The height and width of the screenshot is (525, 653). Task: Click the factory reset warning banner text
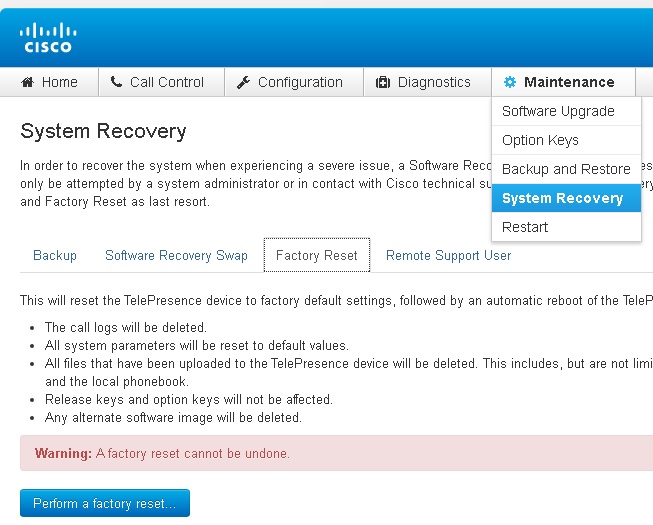coord(162,453)
